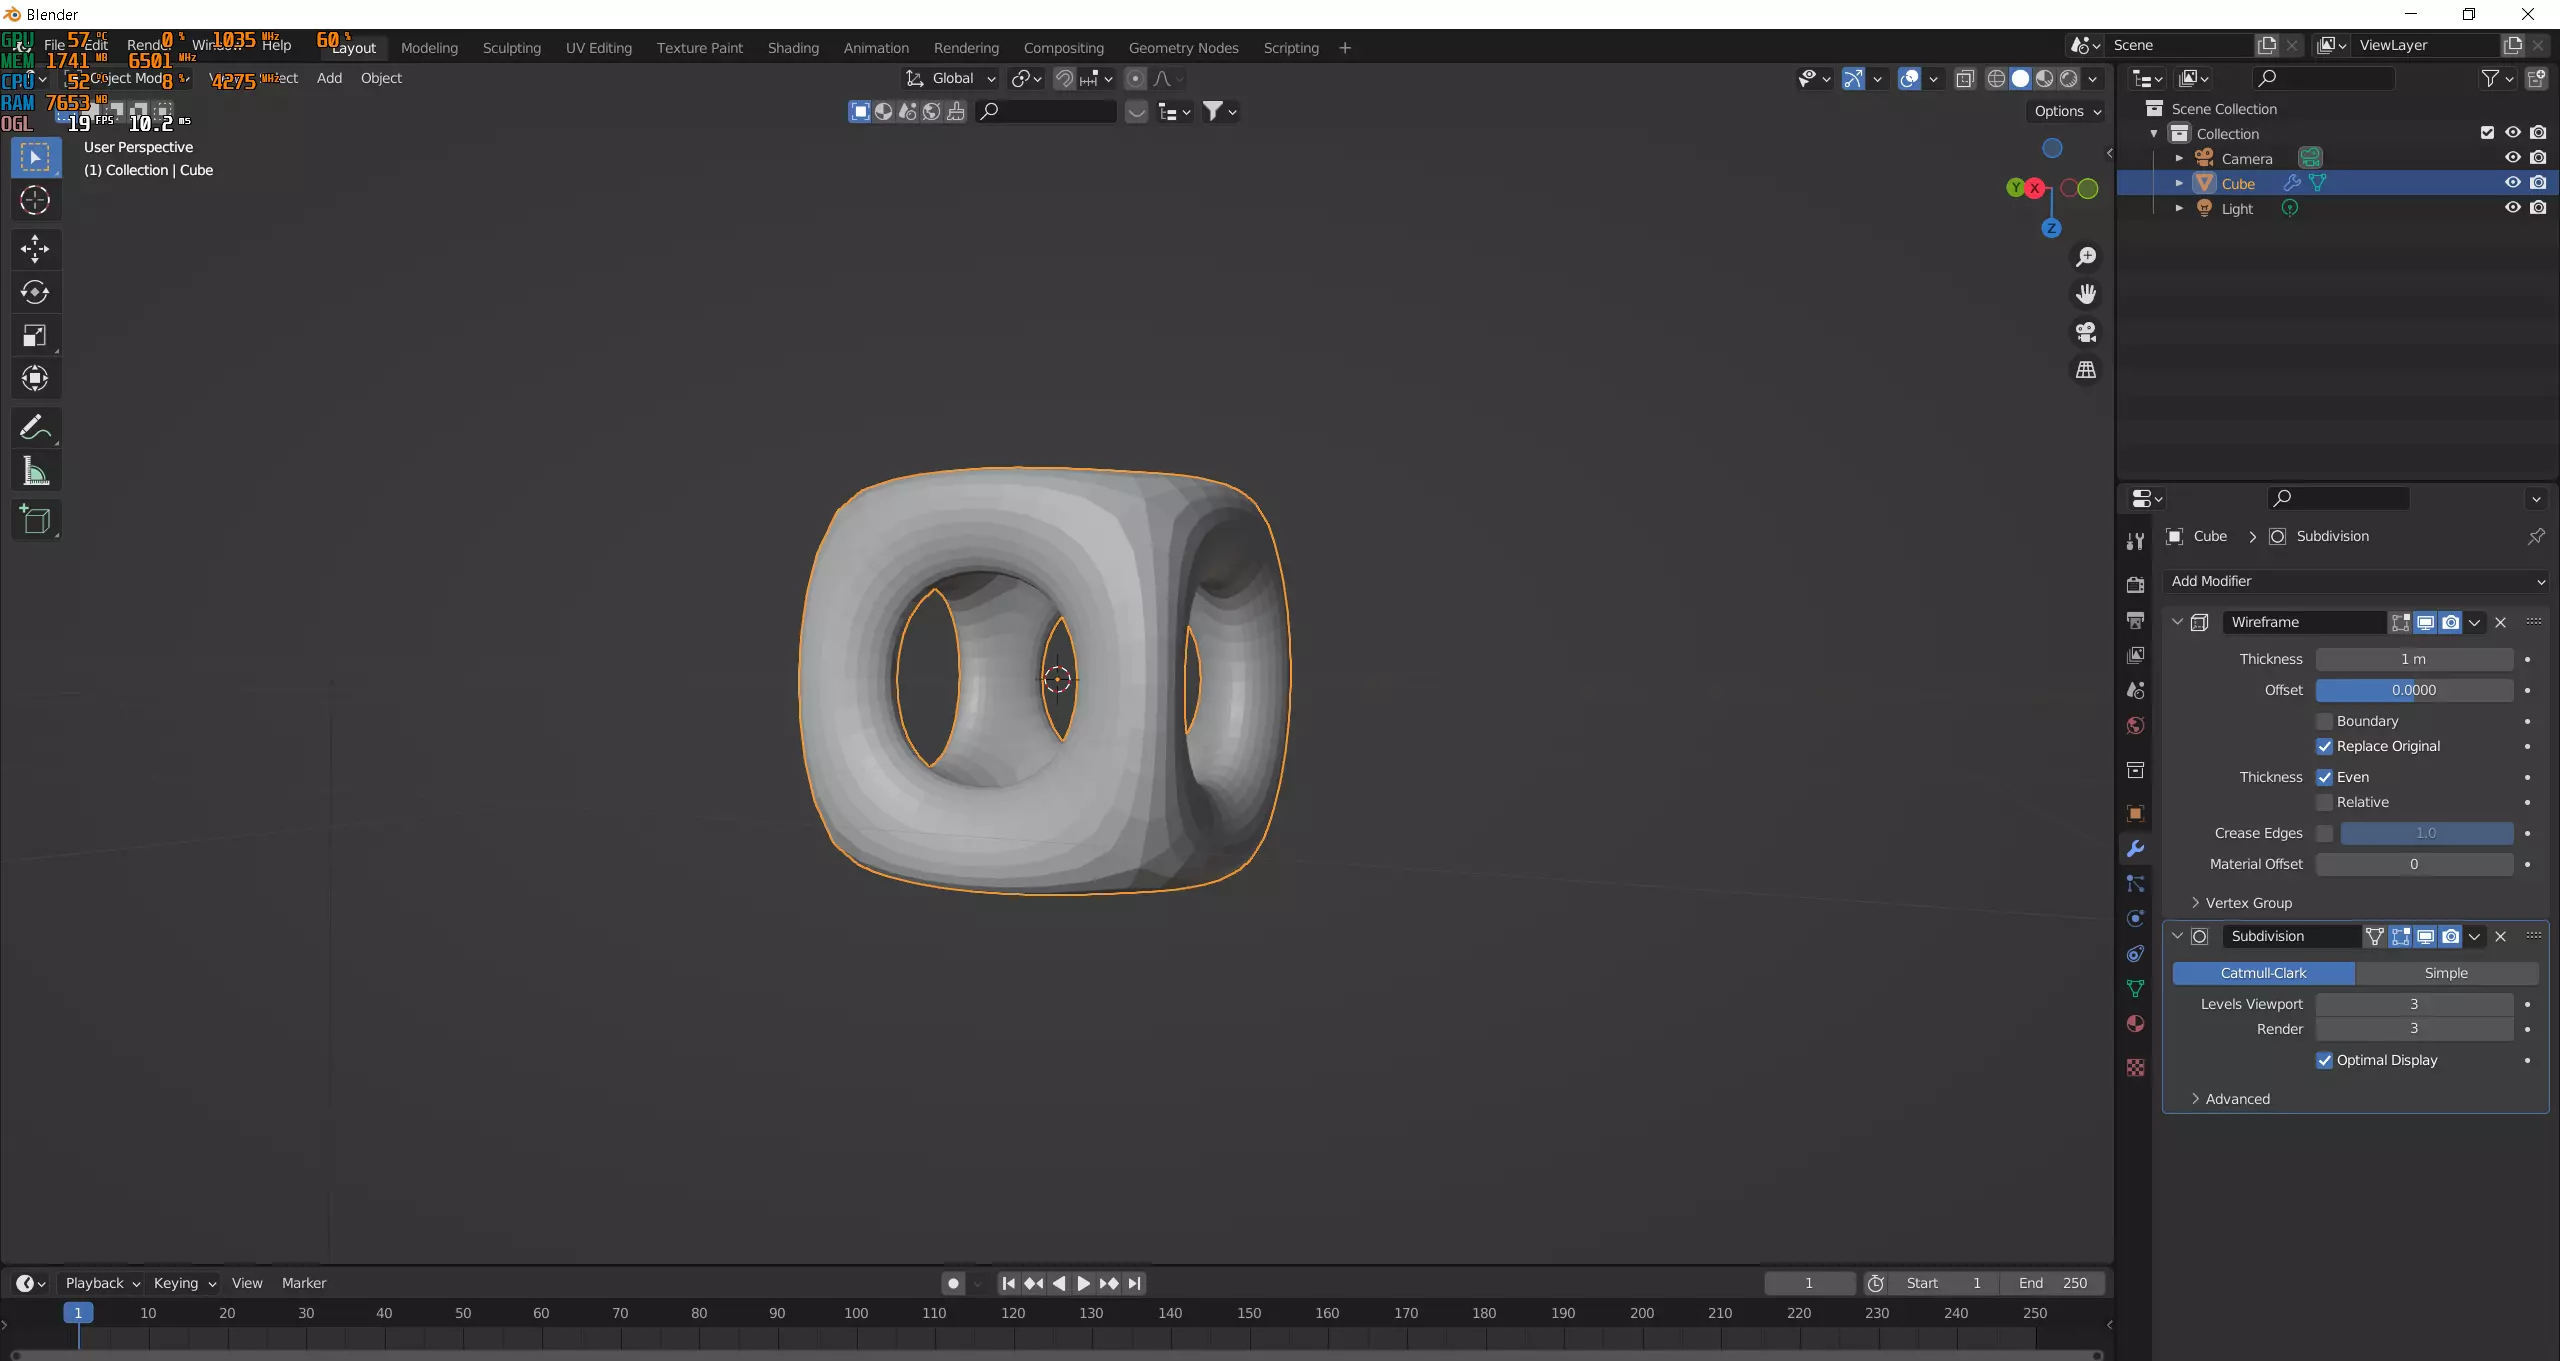This screenshot has height=1361, width=2560.
Task: Switch to rendered viewport shading
Action: (2069, 79)
